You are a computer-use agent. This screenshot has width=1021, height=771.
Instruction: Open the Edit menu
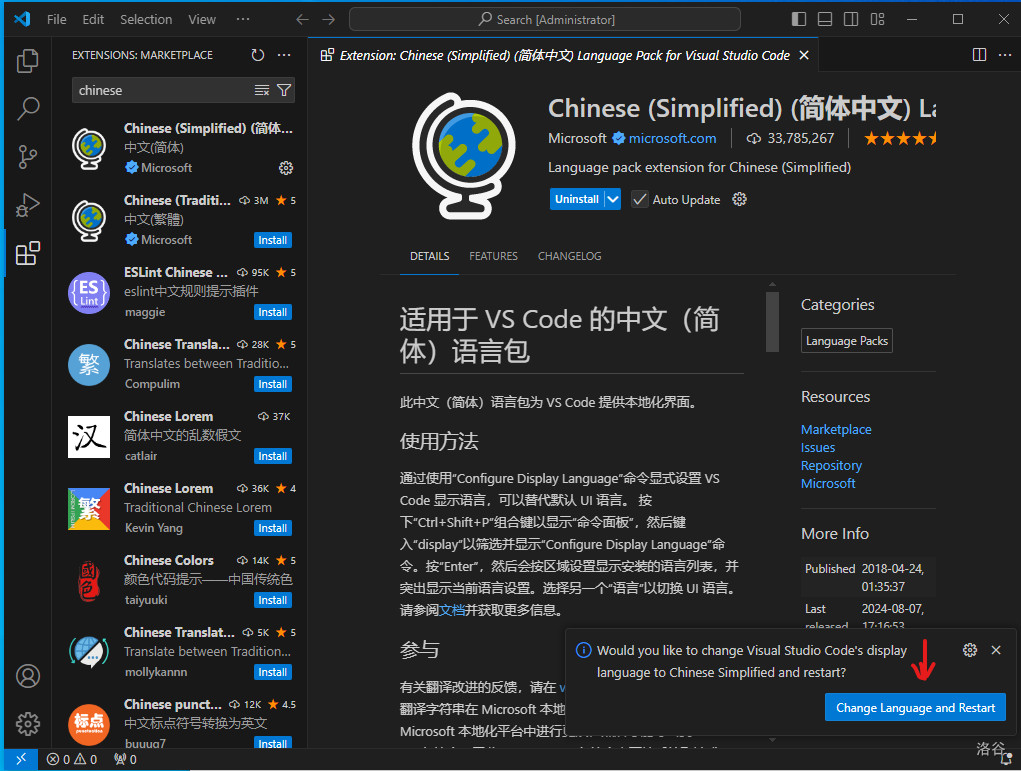[x=93, y=20]
